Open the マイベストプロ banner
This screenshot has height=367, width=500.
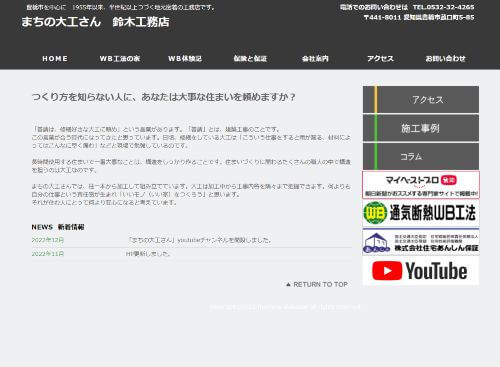click(x=421, y=185)
